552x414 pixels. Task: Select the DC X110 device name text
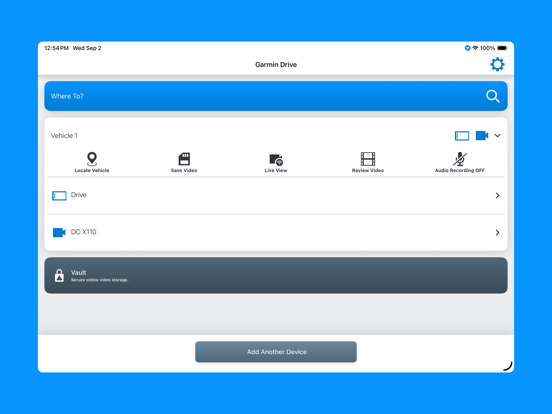(x=83, y=232)
